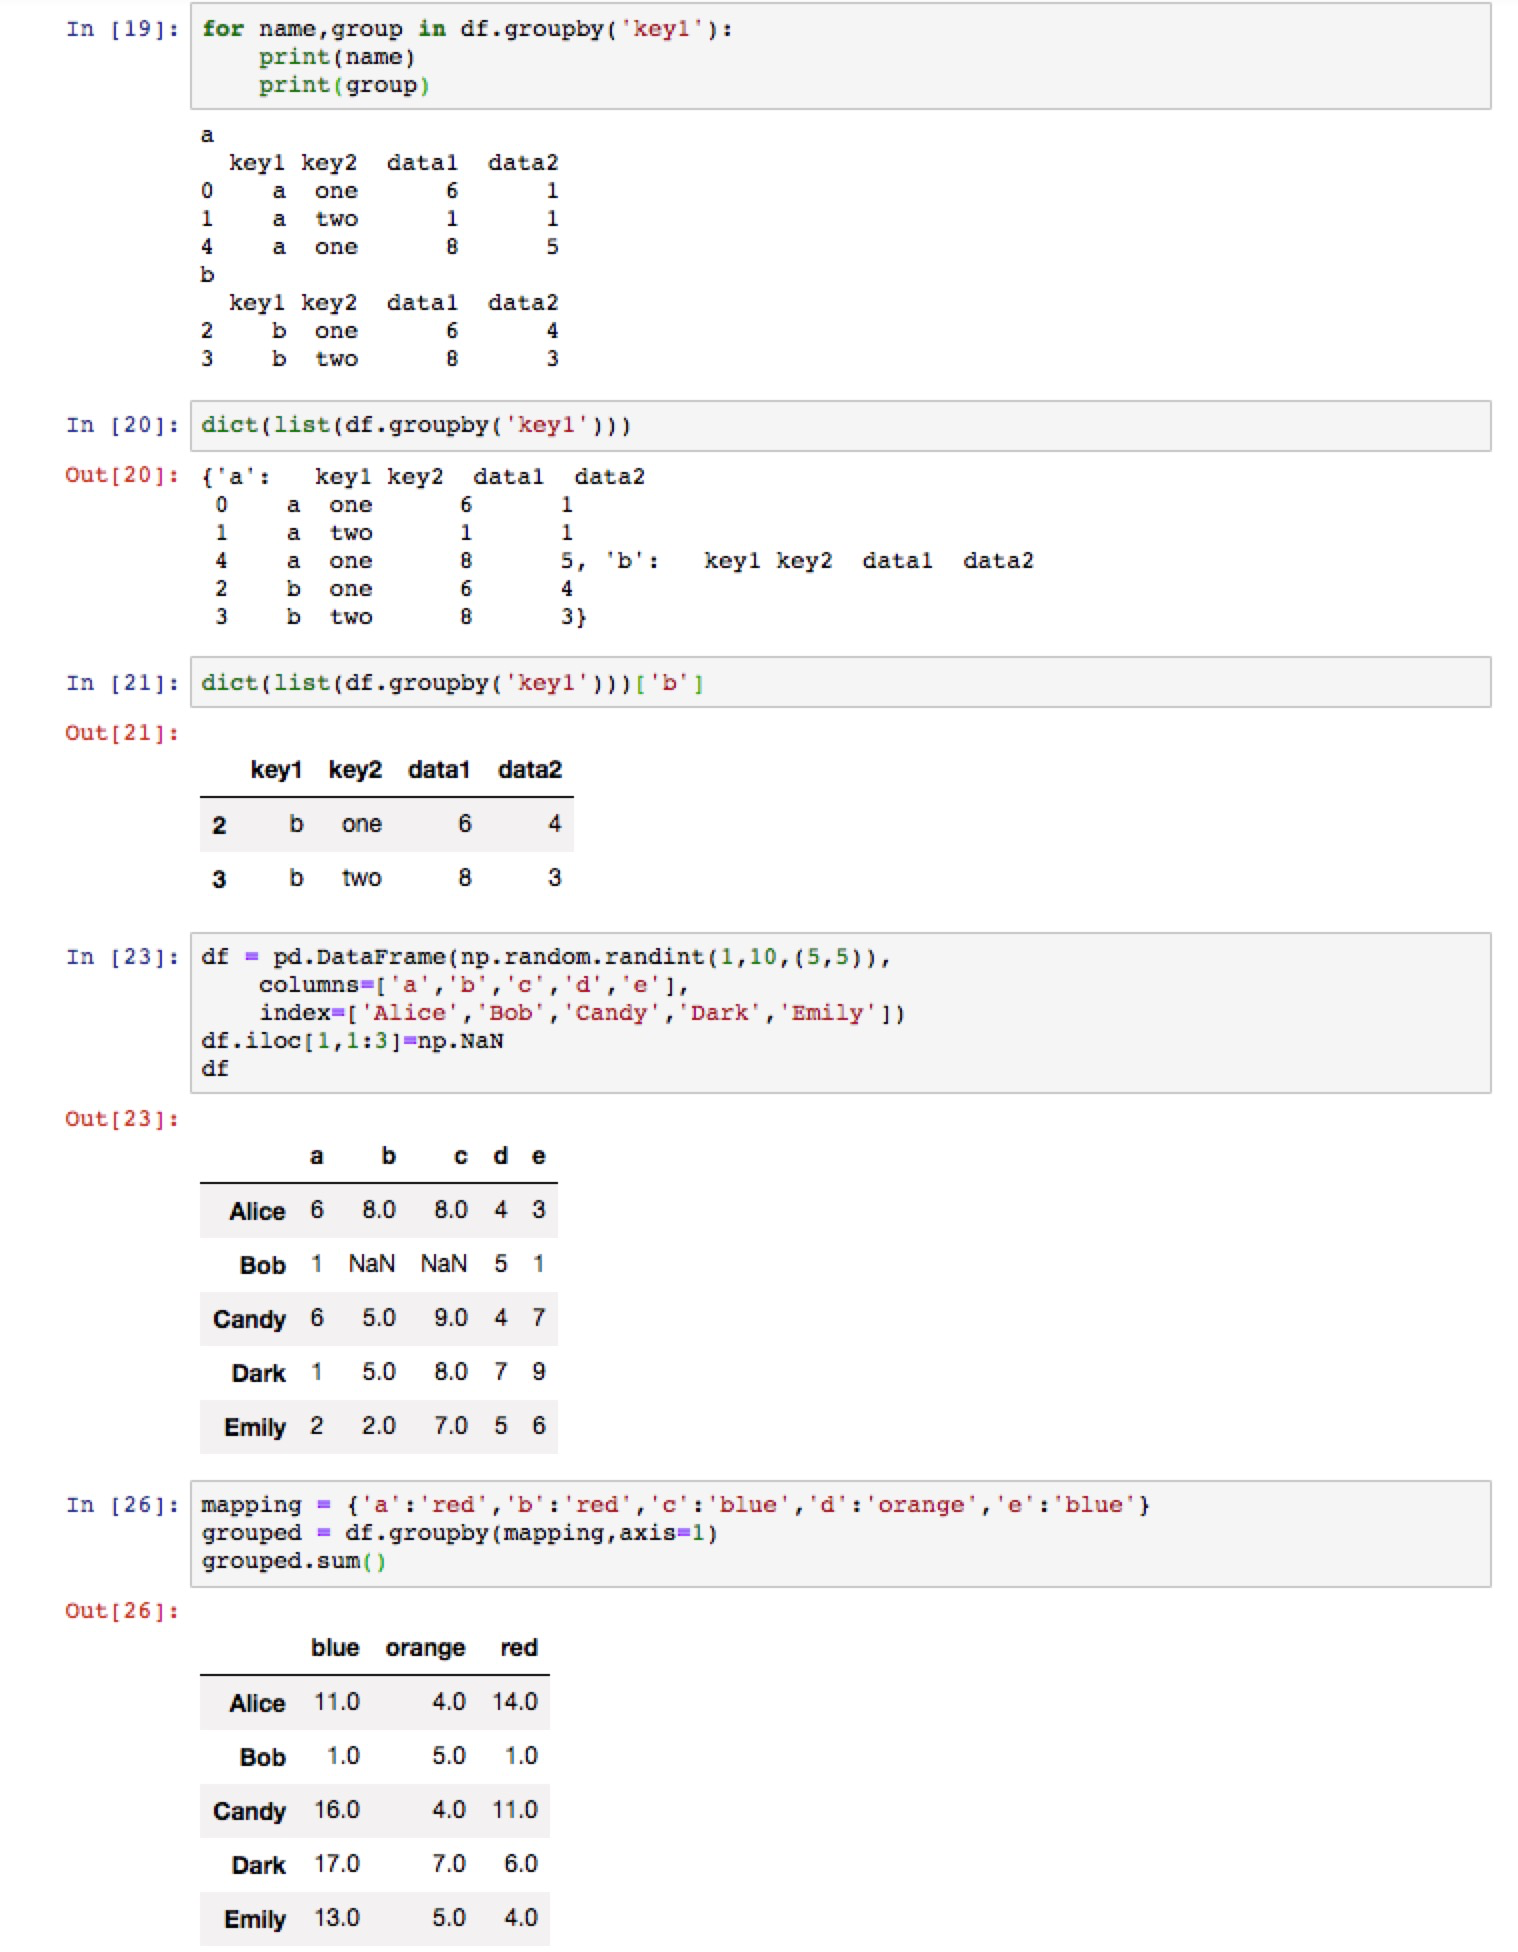Click the In [21] code cell ending with ['b']
This screenshot has height=1952, width=1518.
tap(840, 683)
